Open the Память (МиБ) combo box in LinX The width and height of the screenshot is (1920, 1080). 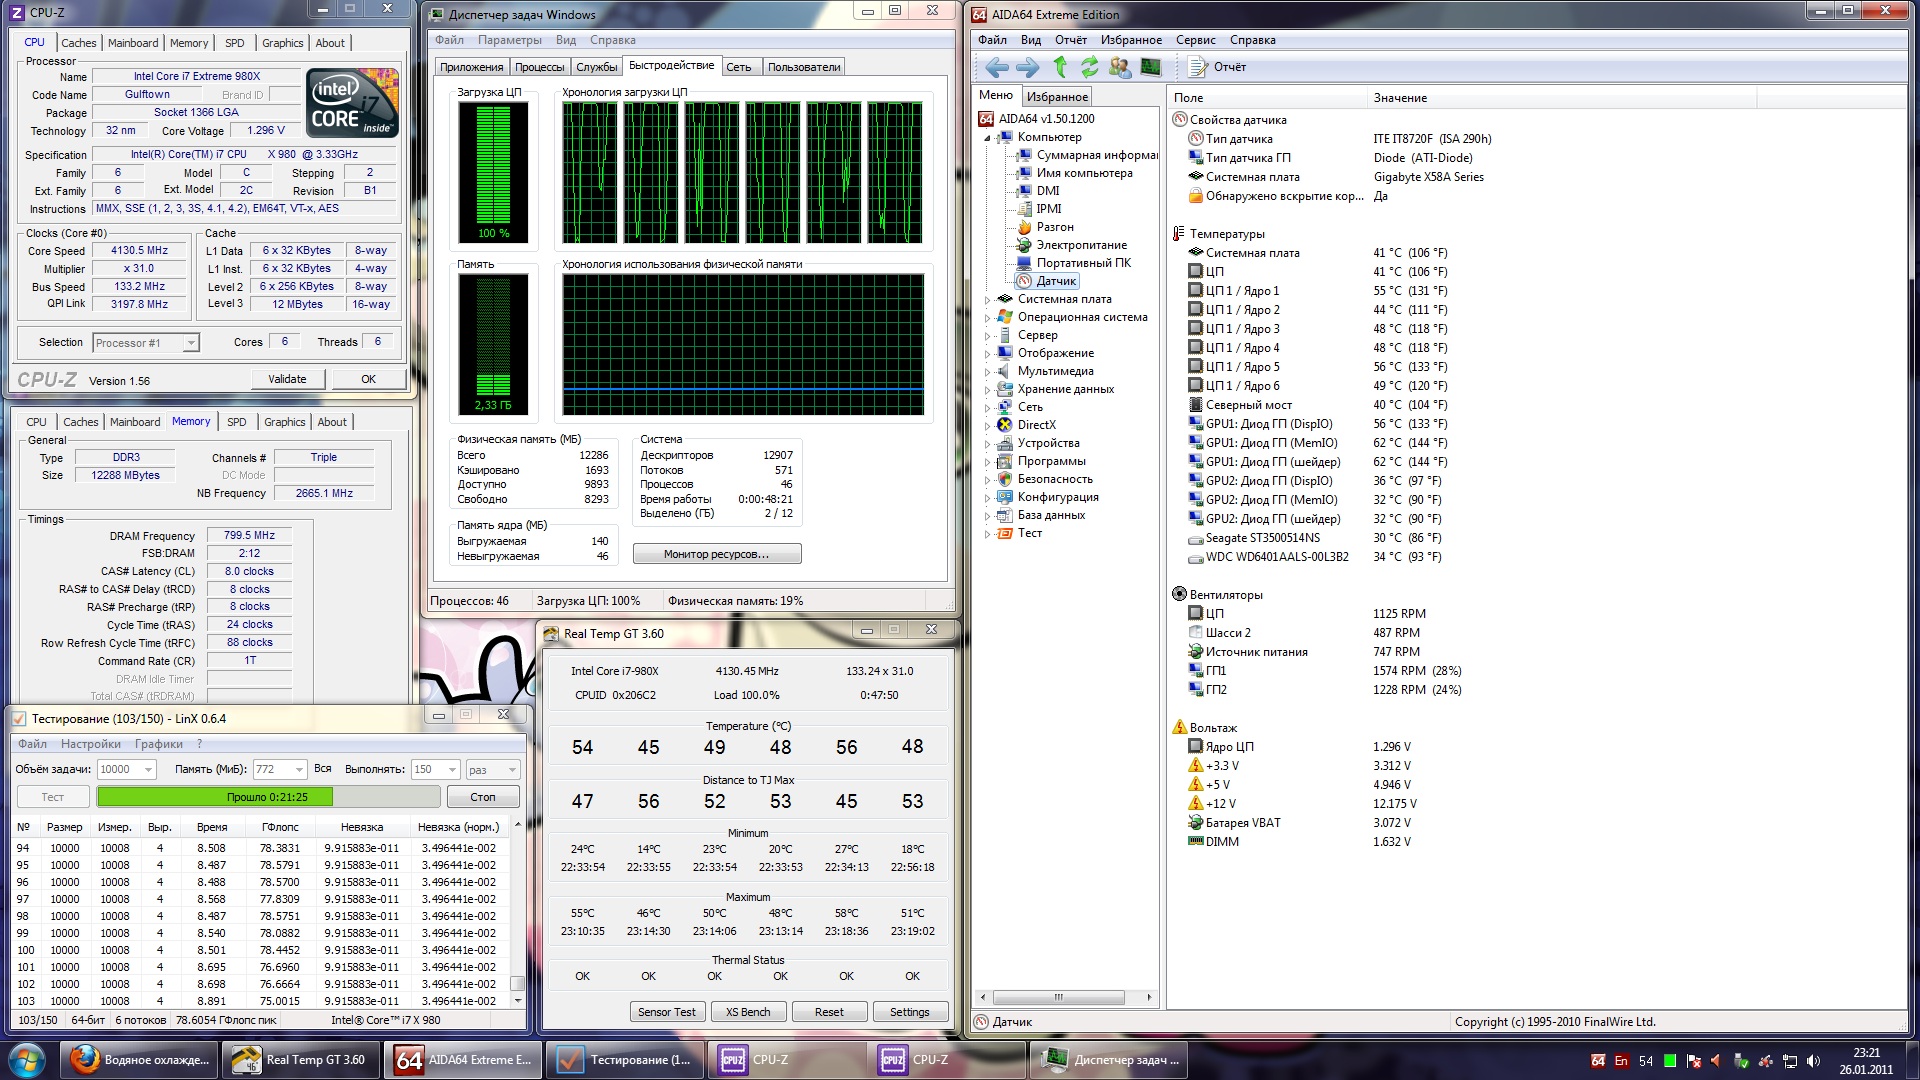(279, 769)
